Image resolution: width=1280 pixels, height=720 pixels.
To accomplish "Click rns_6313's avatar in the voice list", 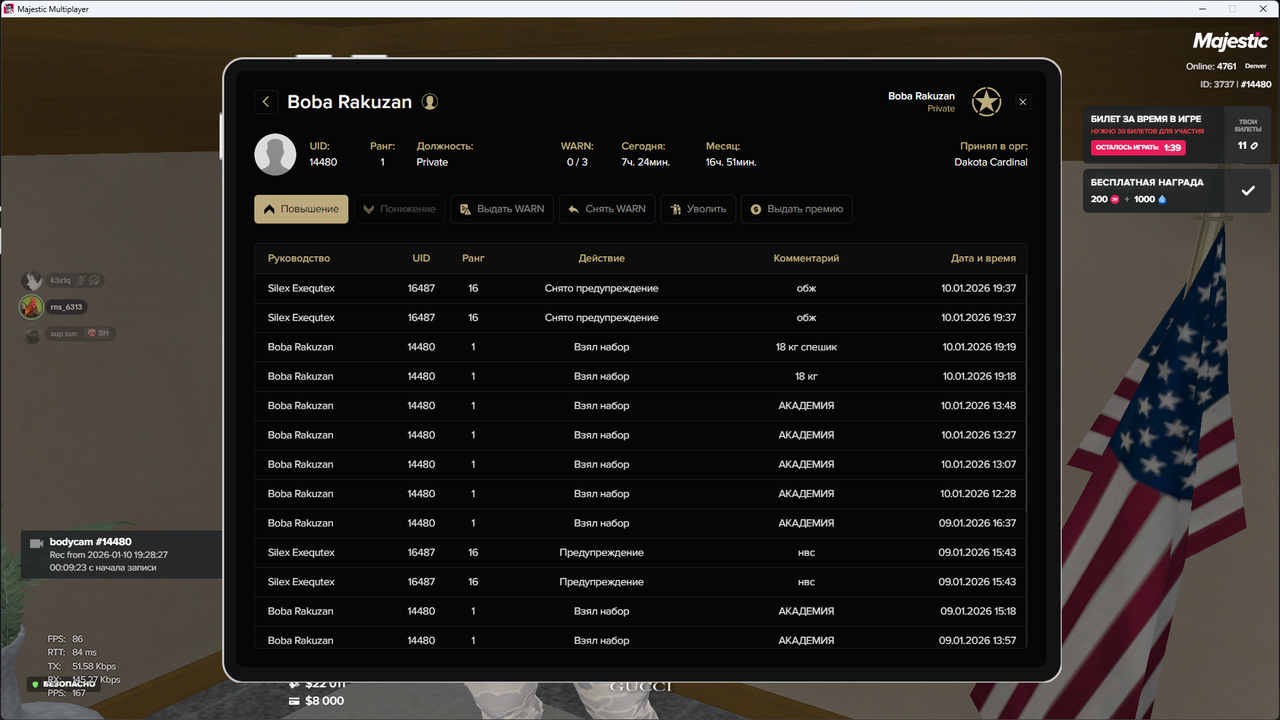I will point(32,307).
